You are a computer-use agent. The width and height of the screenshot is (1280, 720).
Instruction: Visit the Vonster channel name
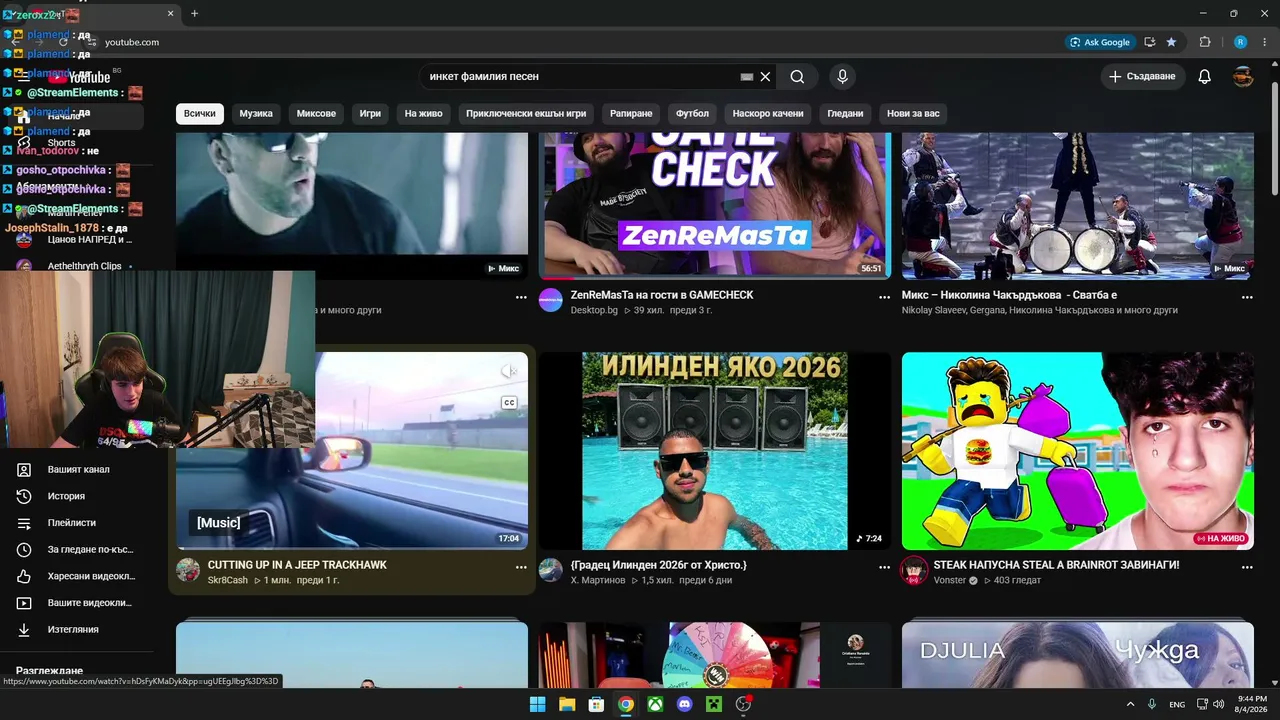pyautogui.click(x=950, y=580)
